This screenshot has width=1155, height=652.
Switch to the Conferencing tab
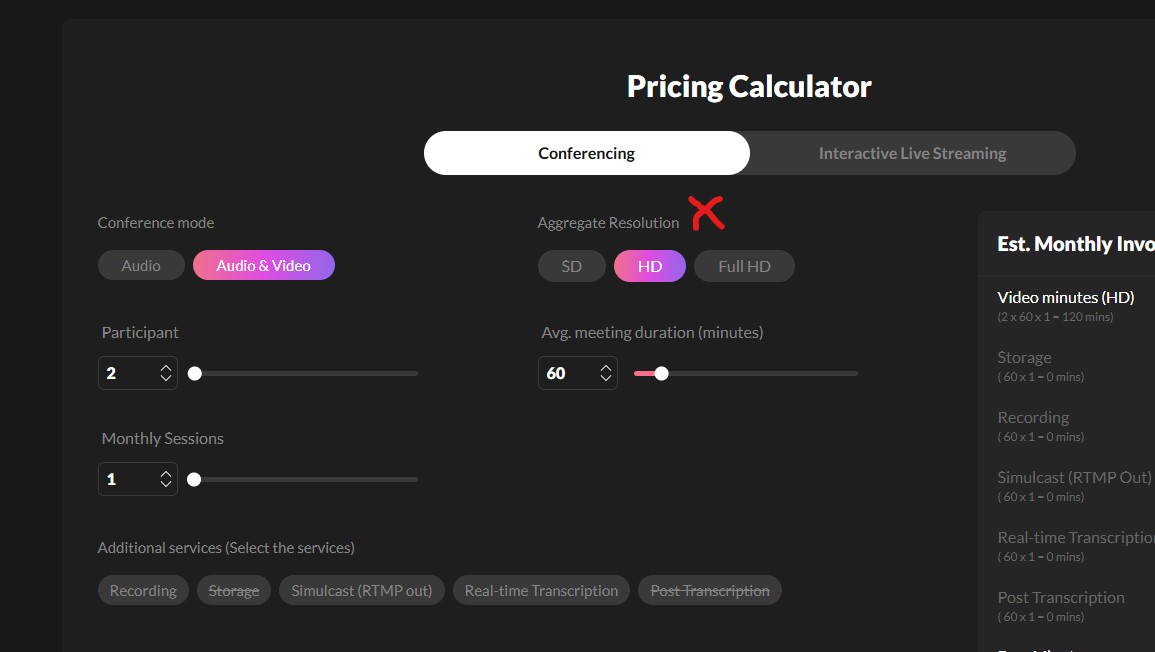[x=586, y=153]
